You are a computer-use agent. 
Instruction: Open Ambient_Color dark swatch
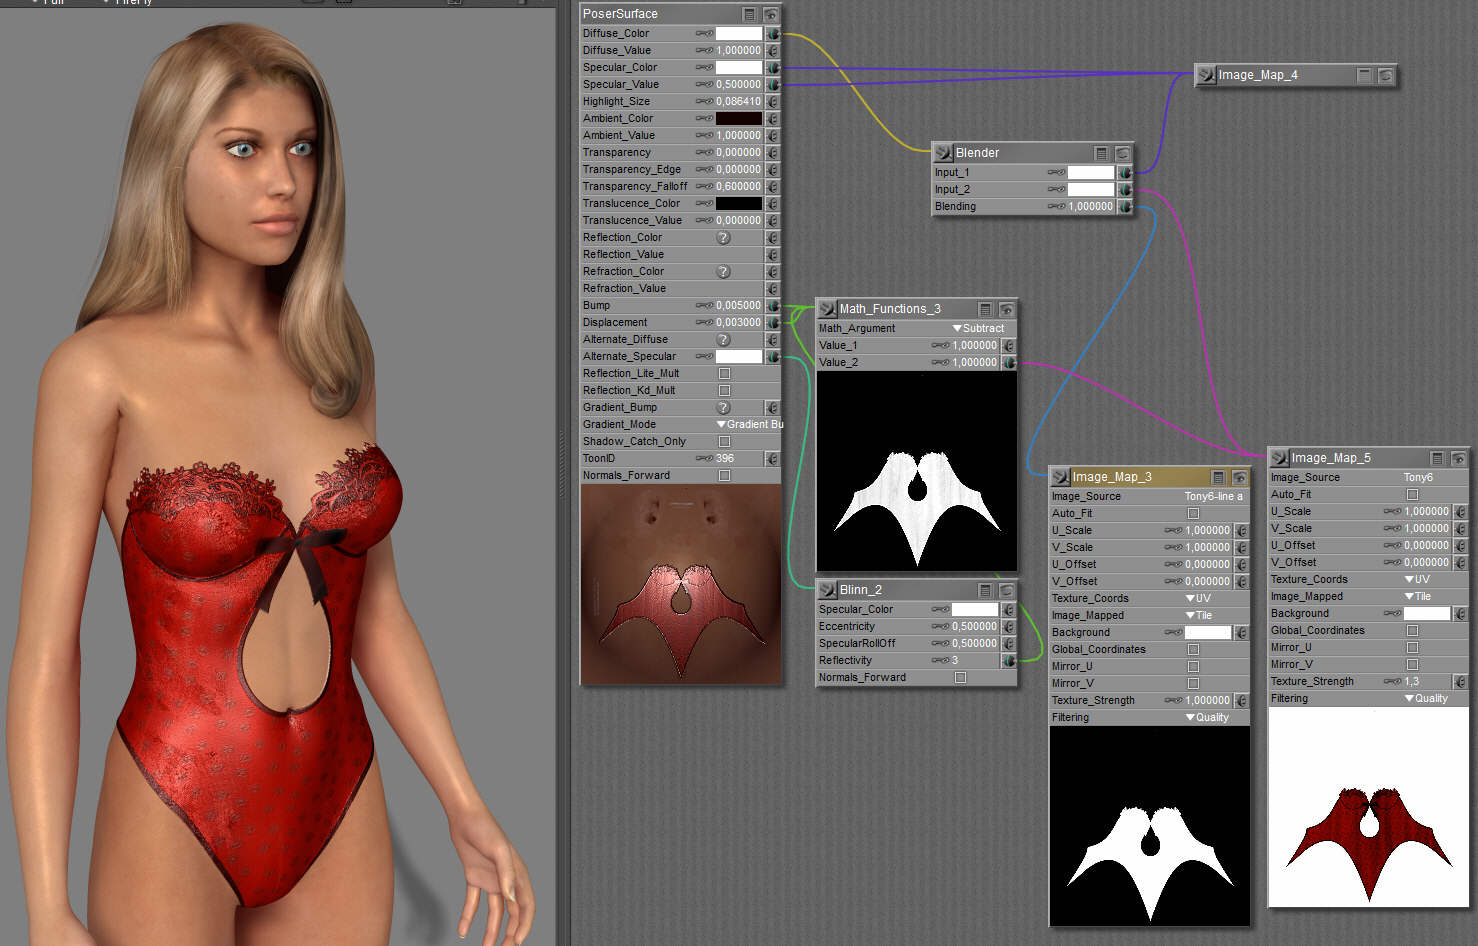(x=738, y=119)
